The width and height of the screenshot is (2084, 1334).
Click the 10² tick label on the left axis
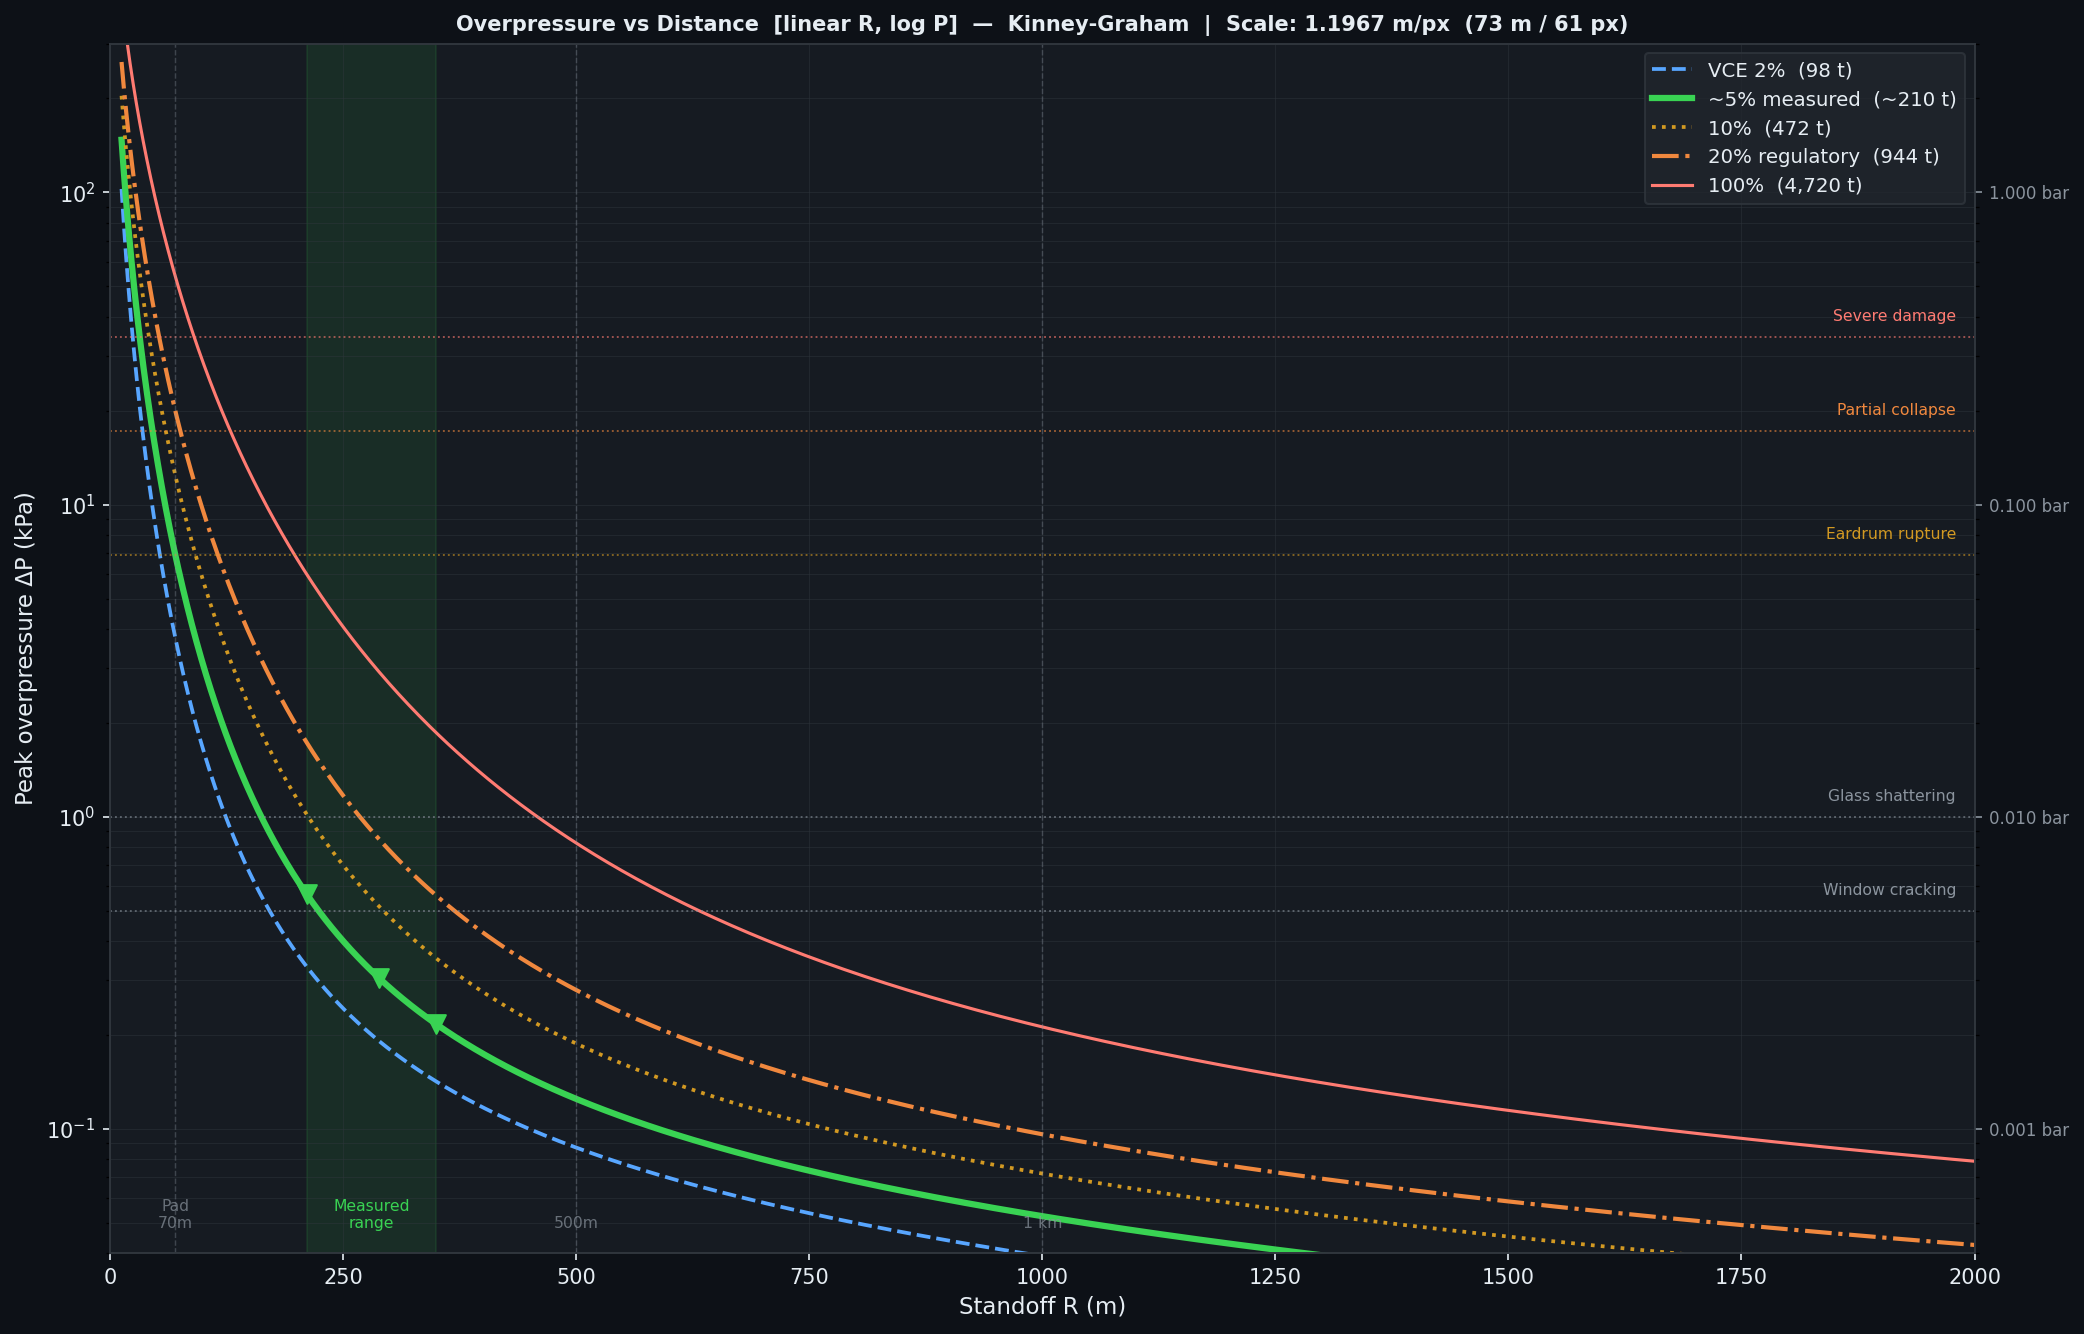[x=79, y=192]
